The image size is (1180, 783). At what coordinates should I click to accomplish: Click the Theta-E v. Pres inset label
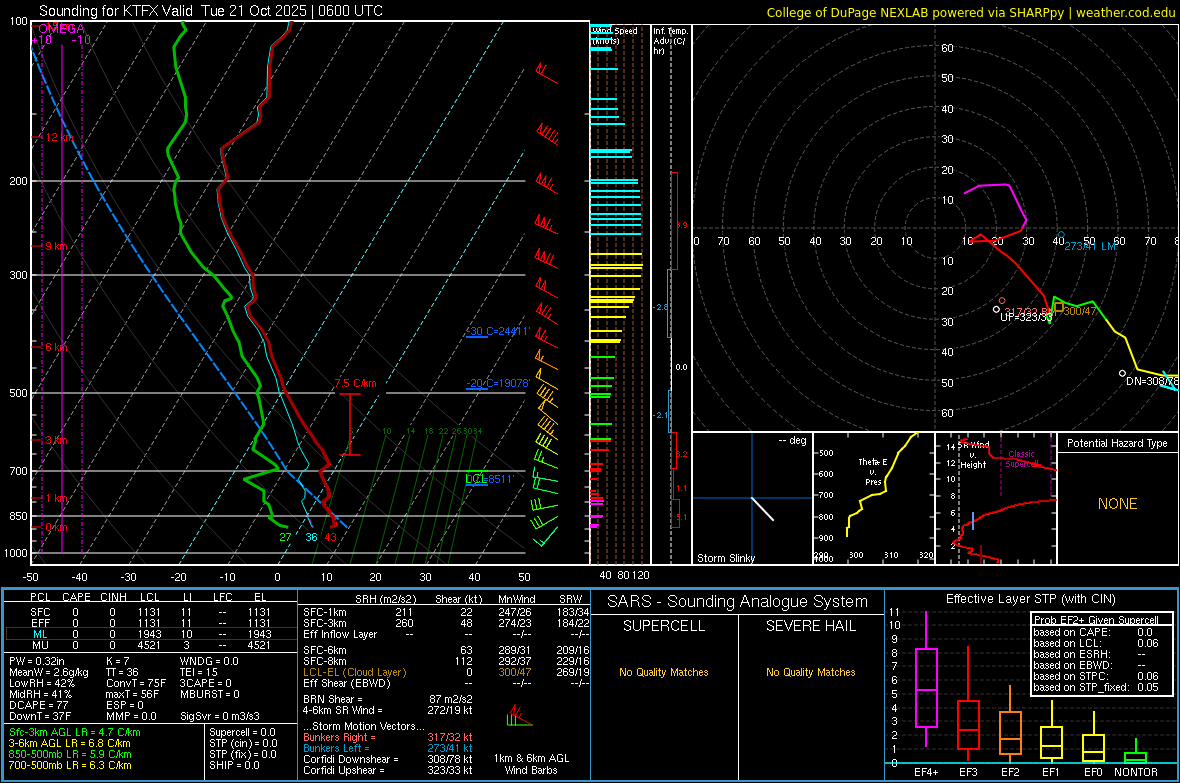873,471
